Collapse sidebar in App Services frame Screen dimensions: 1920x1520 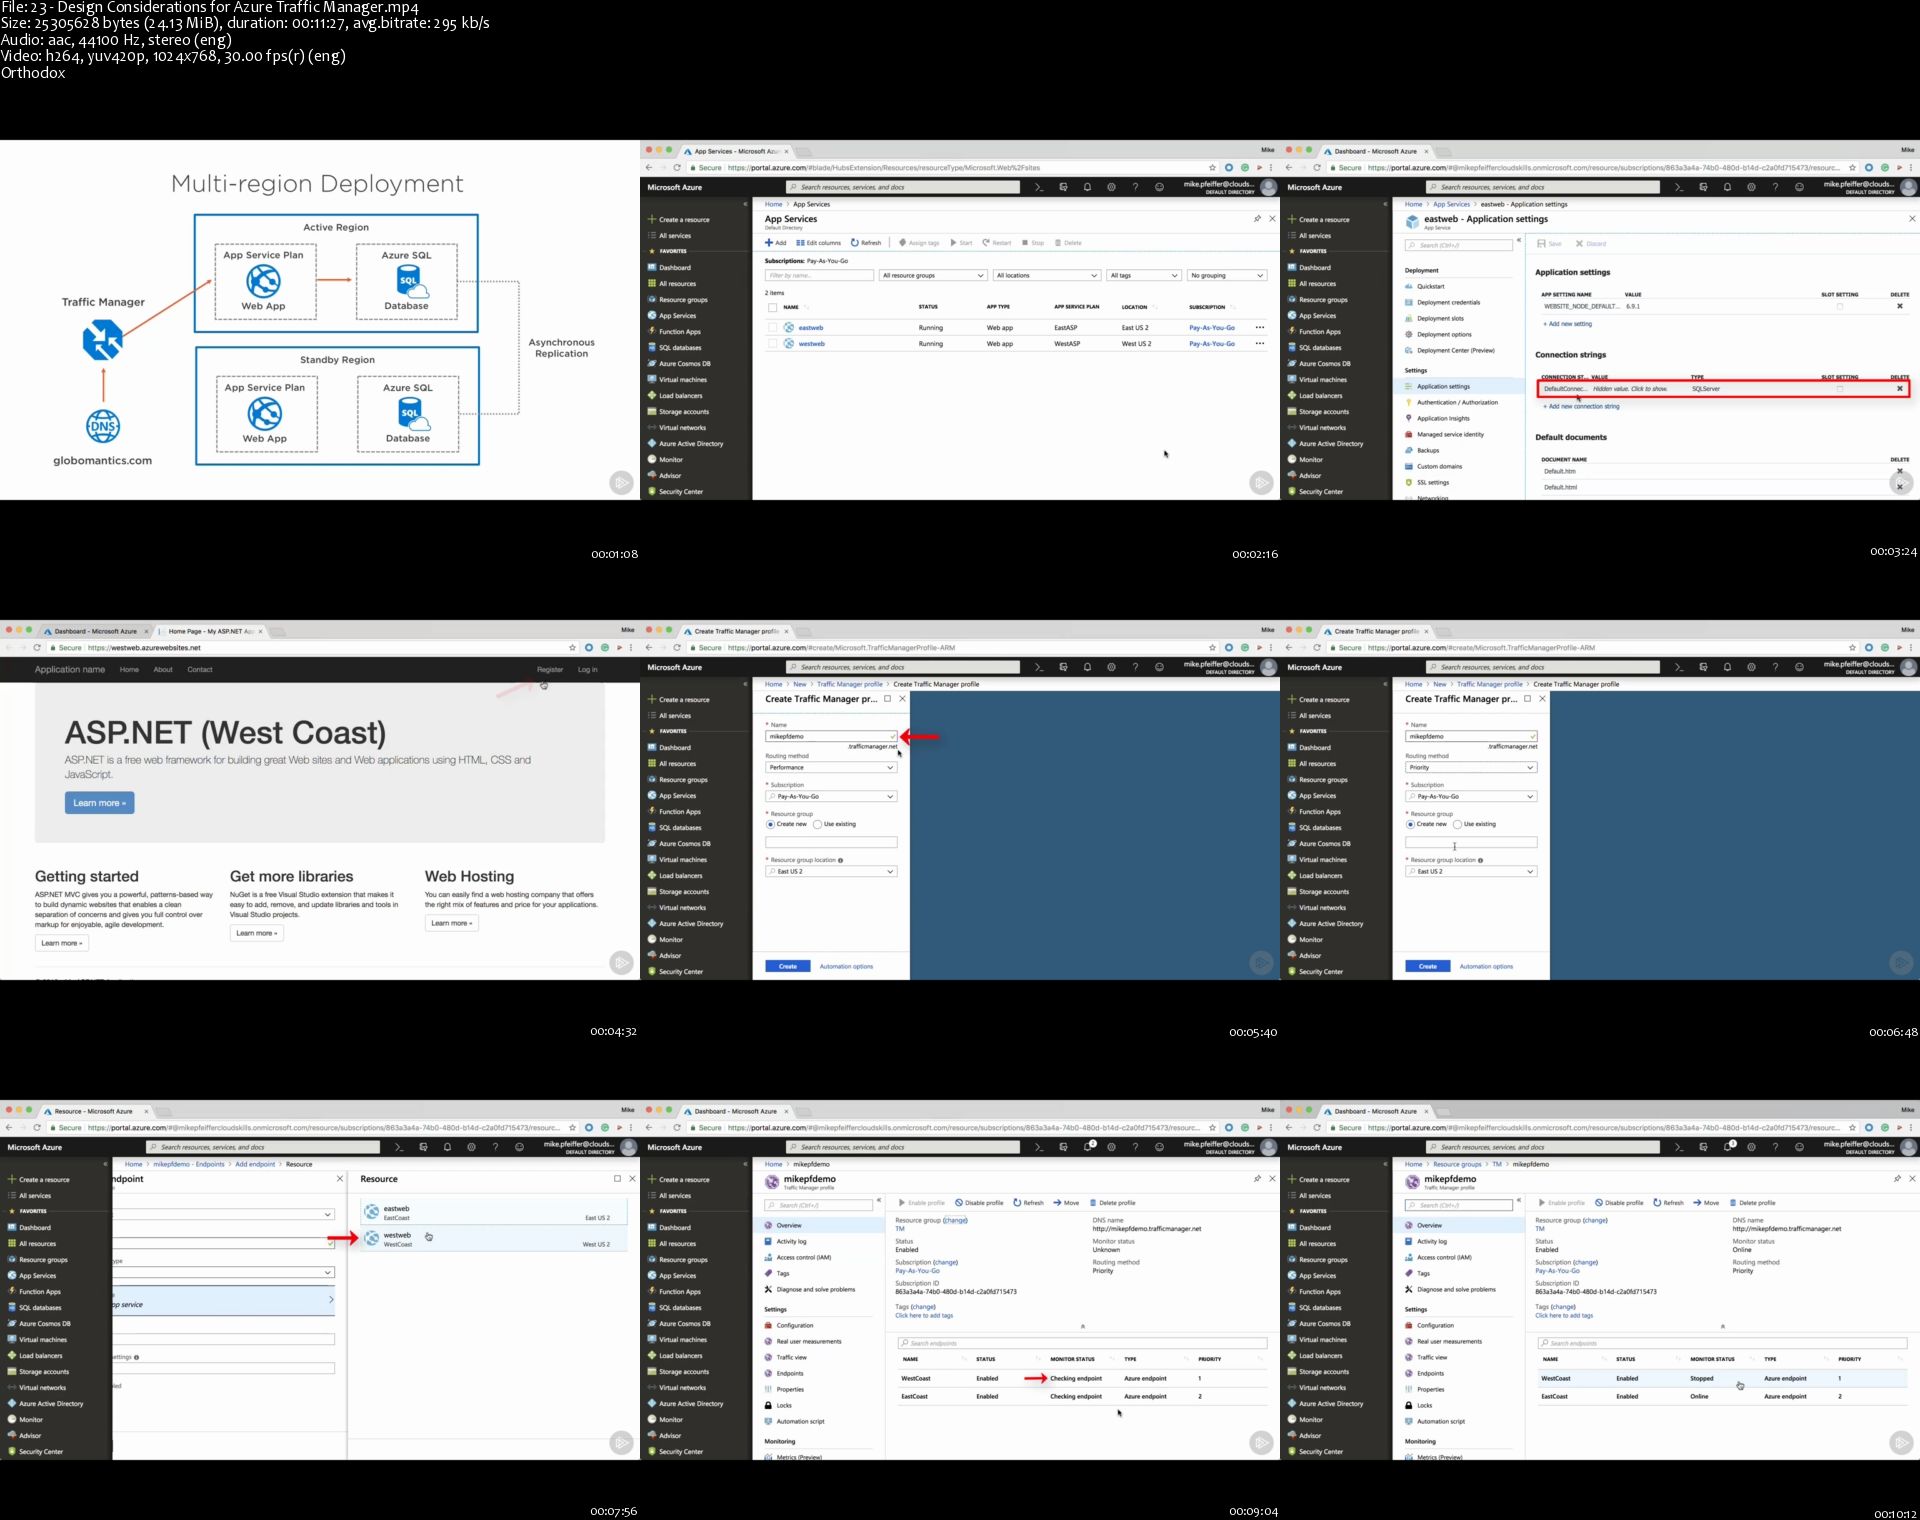[x=745, y=204]
